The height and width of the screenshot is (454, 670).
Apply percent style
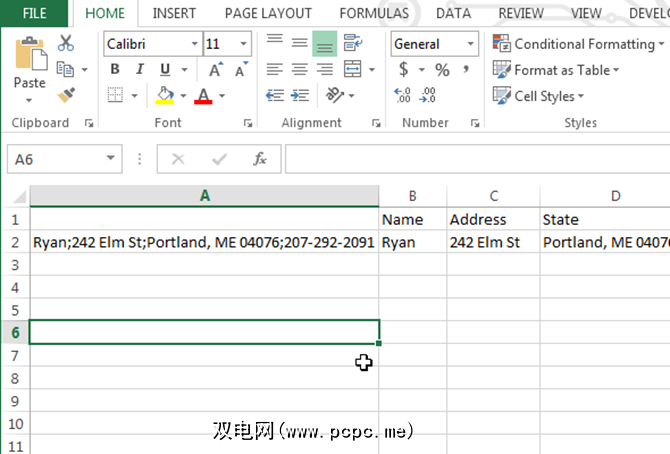[x=442, y=70]
